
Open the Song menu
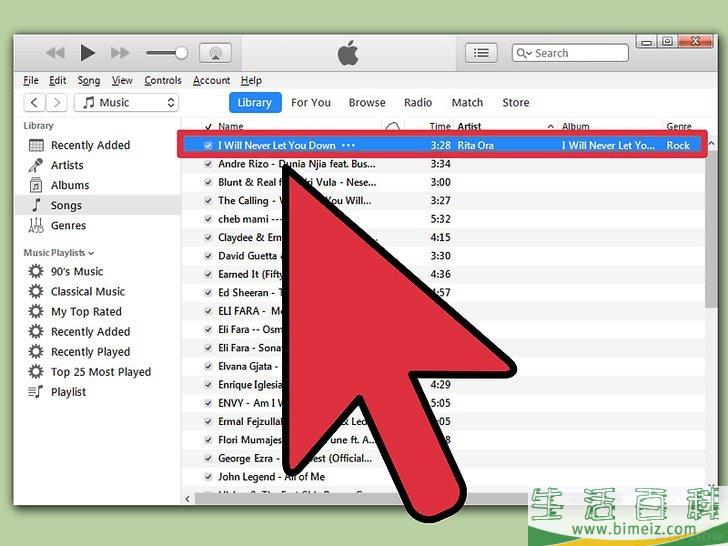[89, 81]
